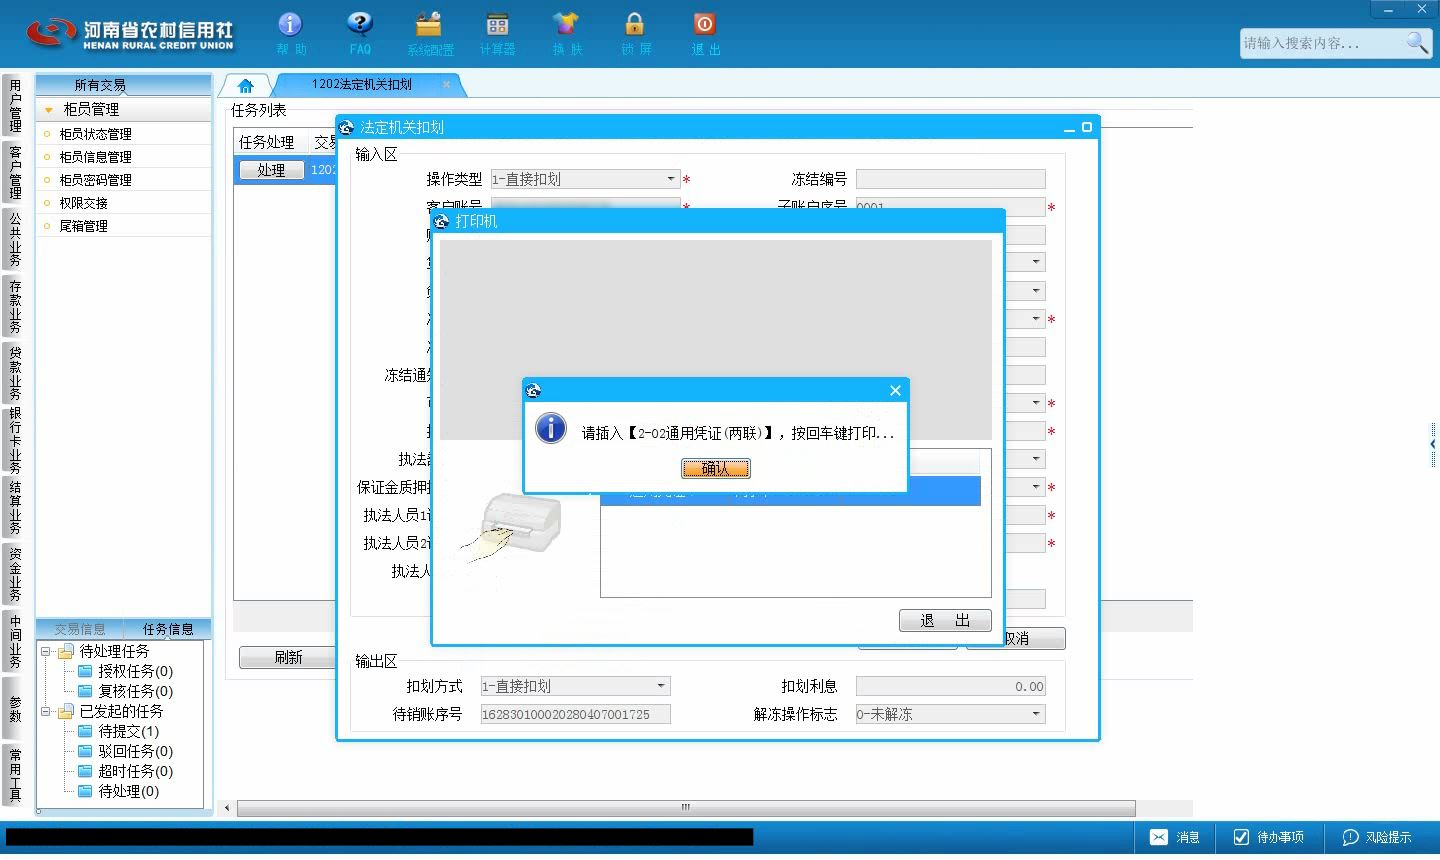Open the FAQ icon

coord(360,33)
